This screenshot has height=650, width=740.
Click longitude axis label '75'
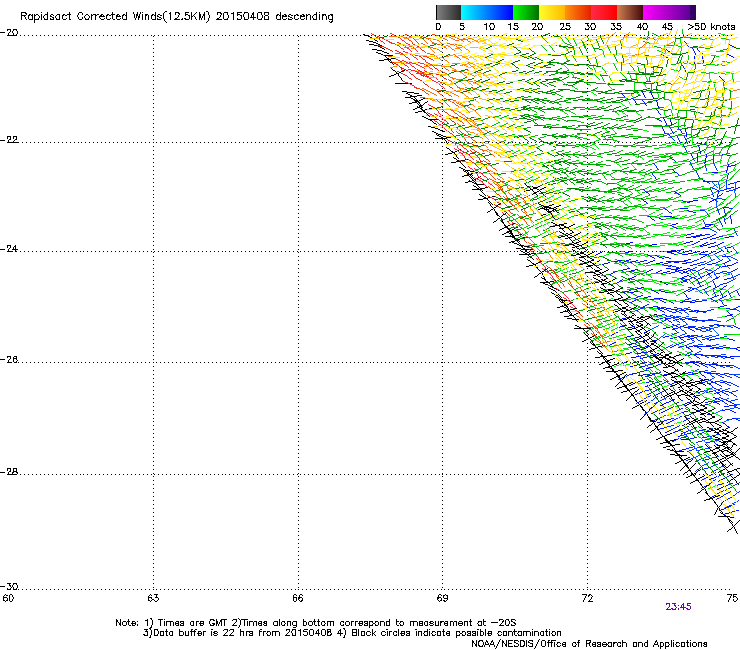click(732, 598)
